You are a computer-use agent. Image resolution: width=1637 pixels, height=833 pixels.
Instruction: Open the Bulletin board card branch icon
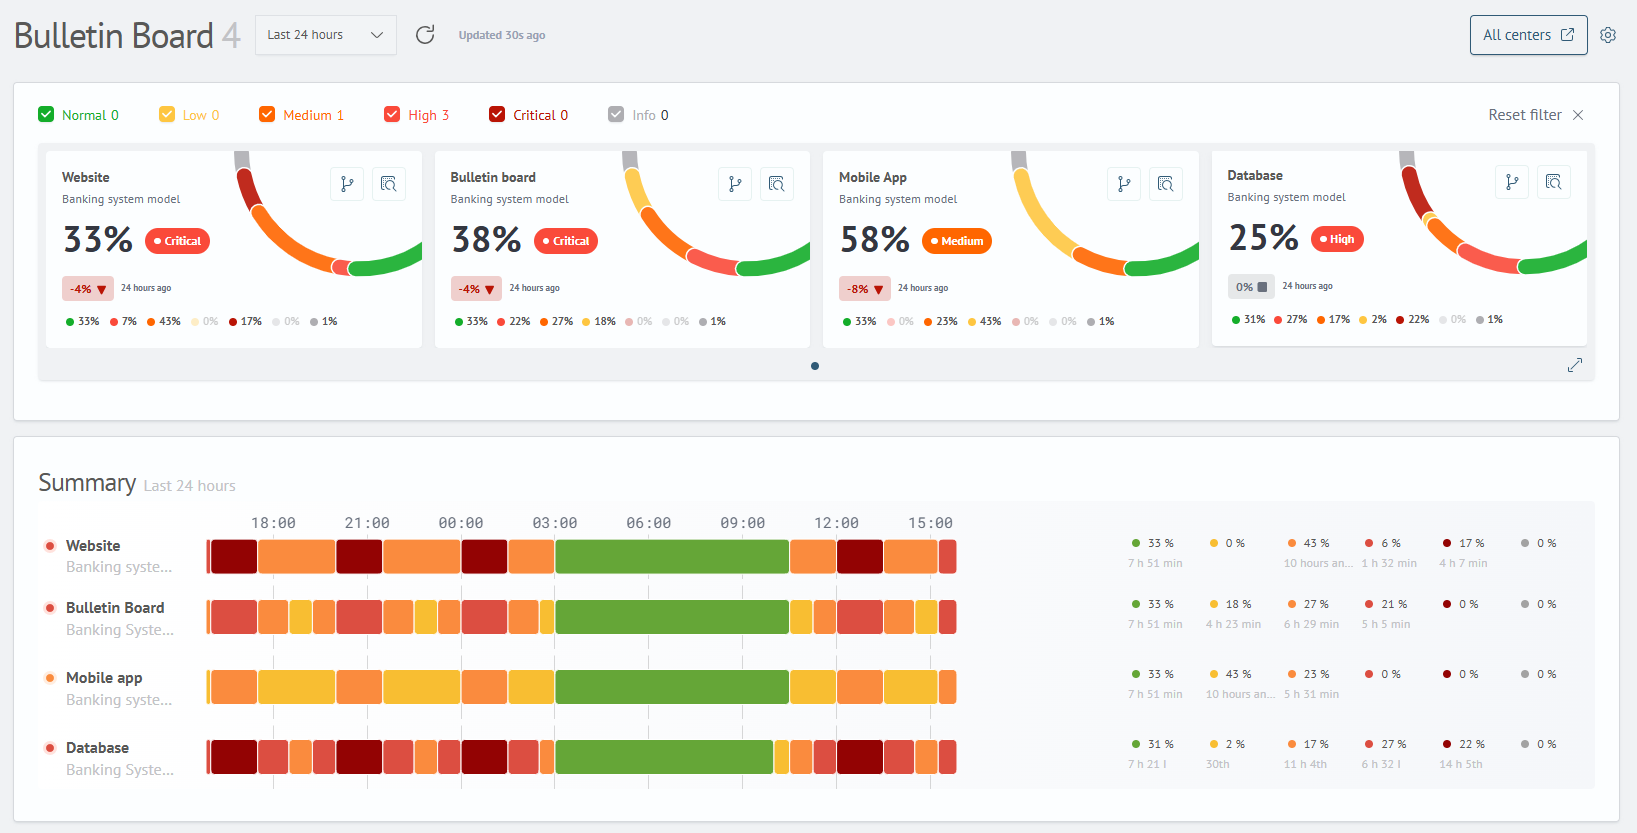click(x=735, y=184)
